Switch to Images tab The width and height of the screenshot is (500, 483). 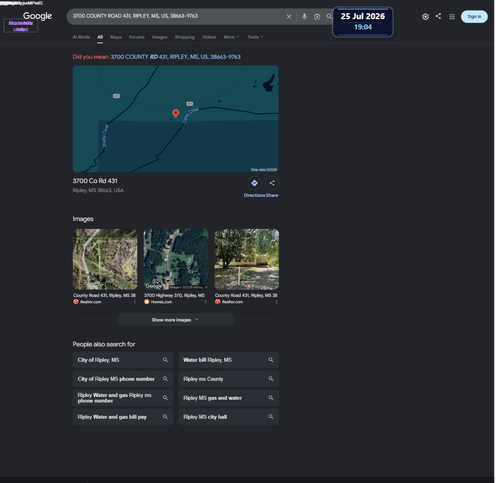point(161,37)
